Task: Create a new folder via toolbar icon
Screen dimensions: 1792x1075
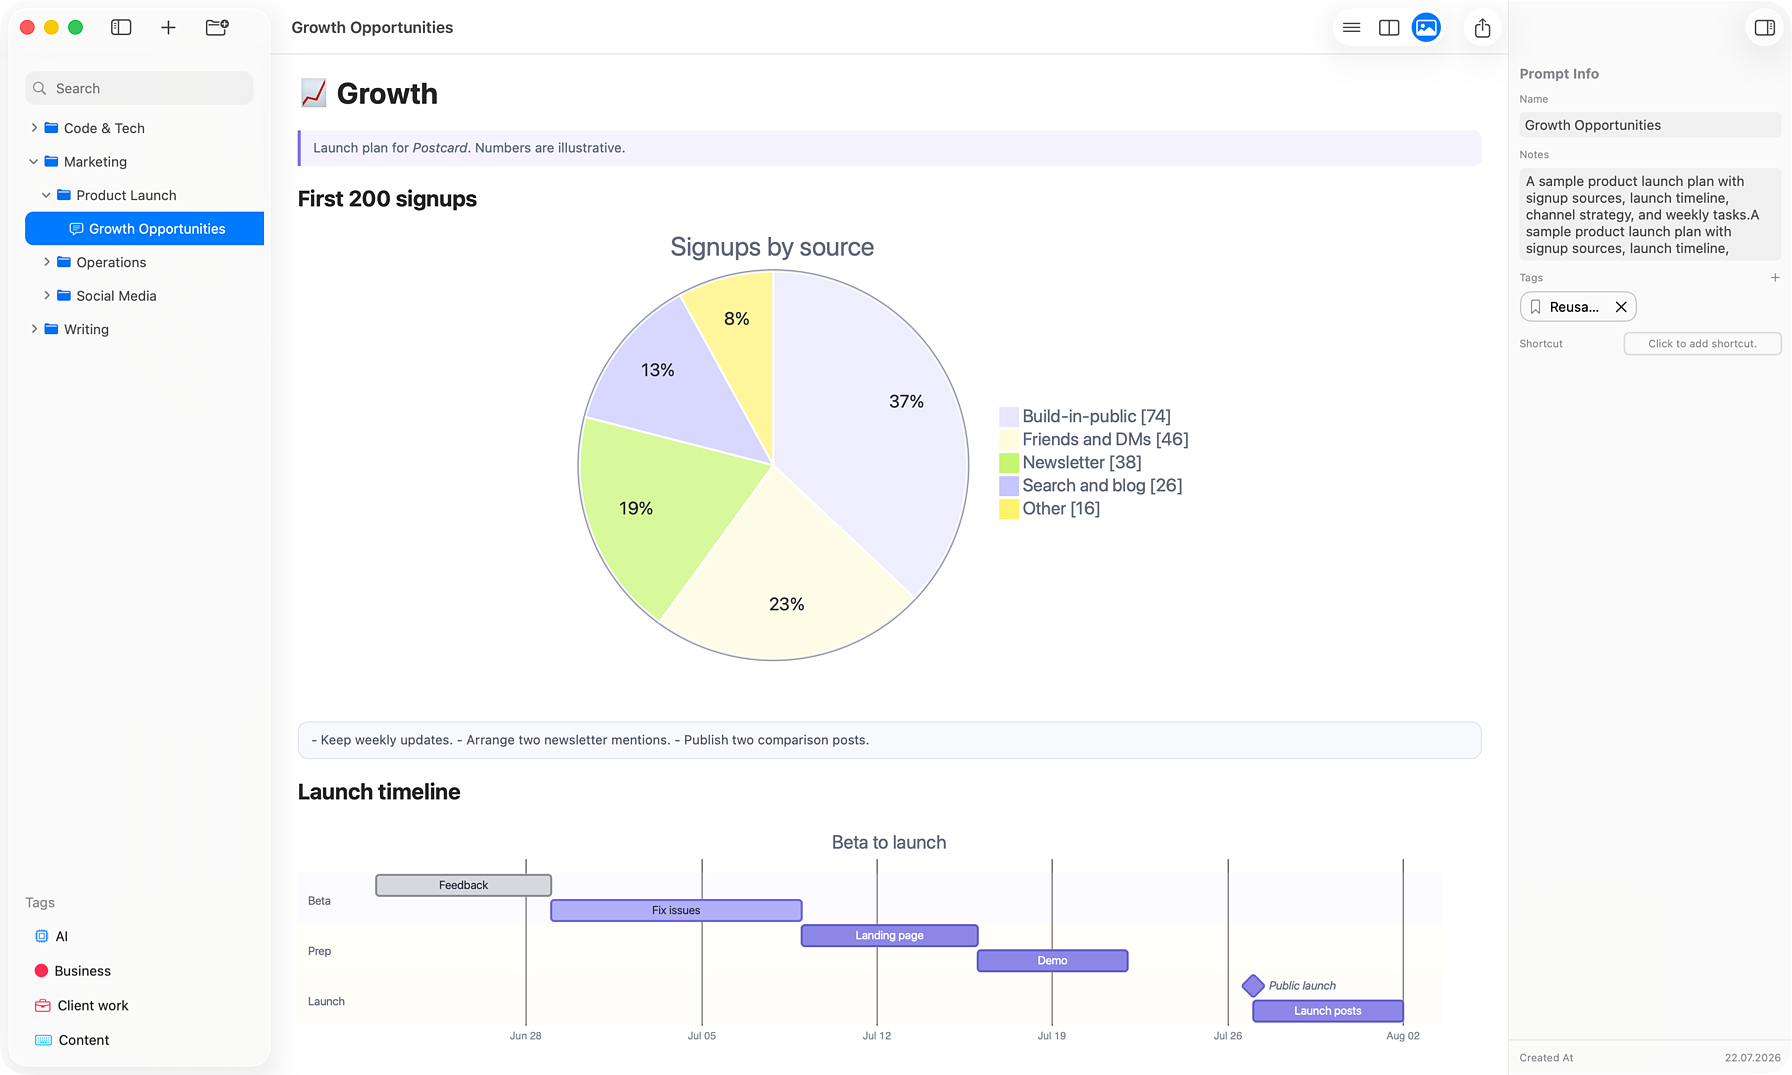Action: (x=217, y=28)
